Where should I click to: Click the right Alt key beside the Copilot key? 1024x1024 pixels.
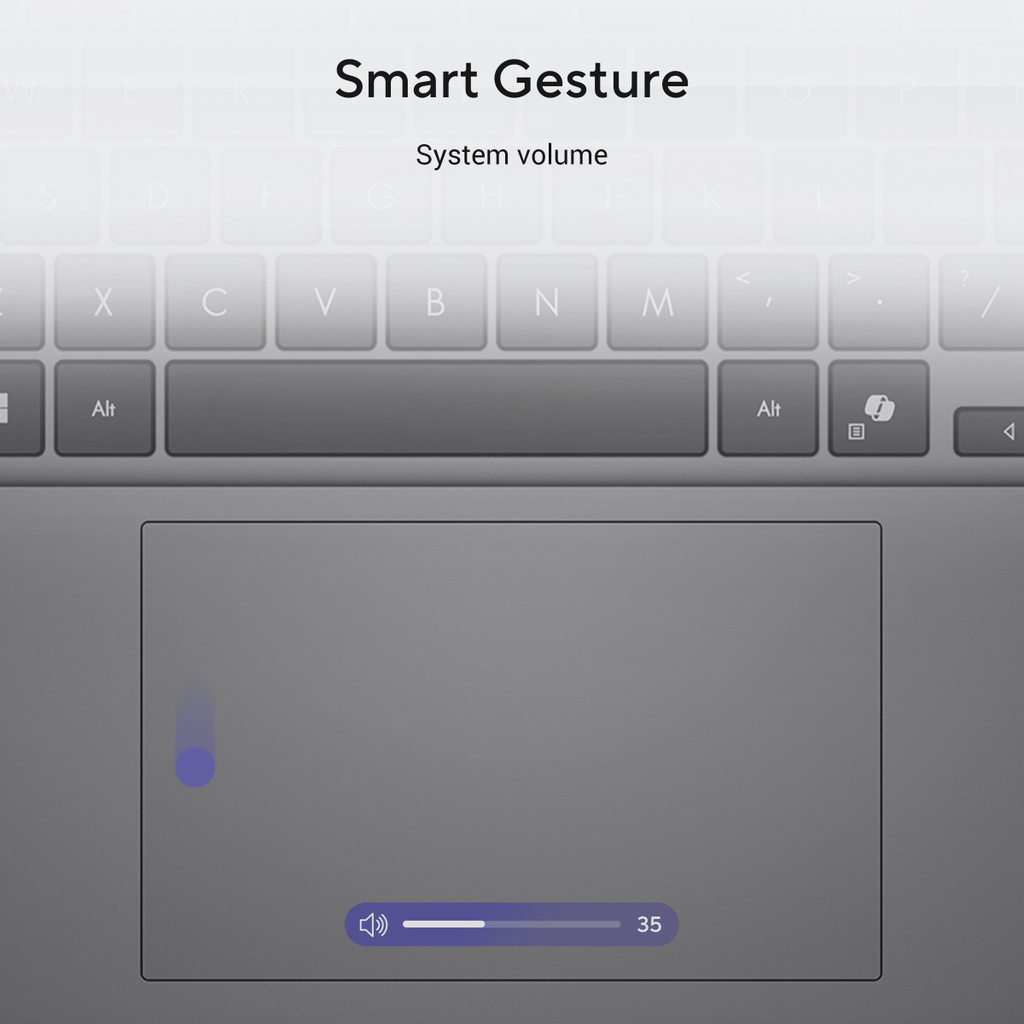click(x=768, y=408)
